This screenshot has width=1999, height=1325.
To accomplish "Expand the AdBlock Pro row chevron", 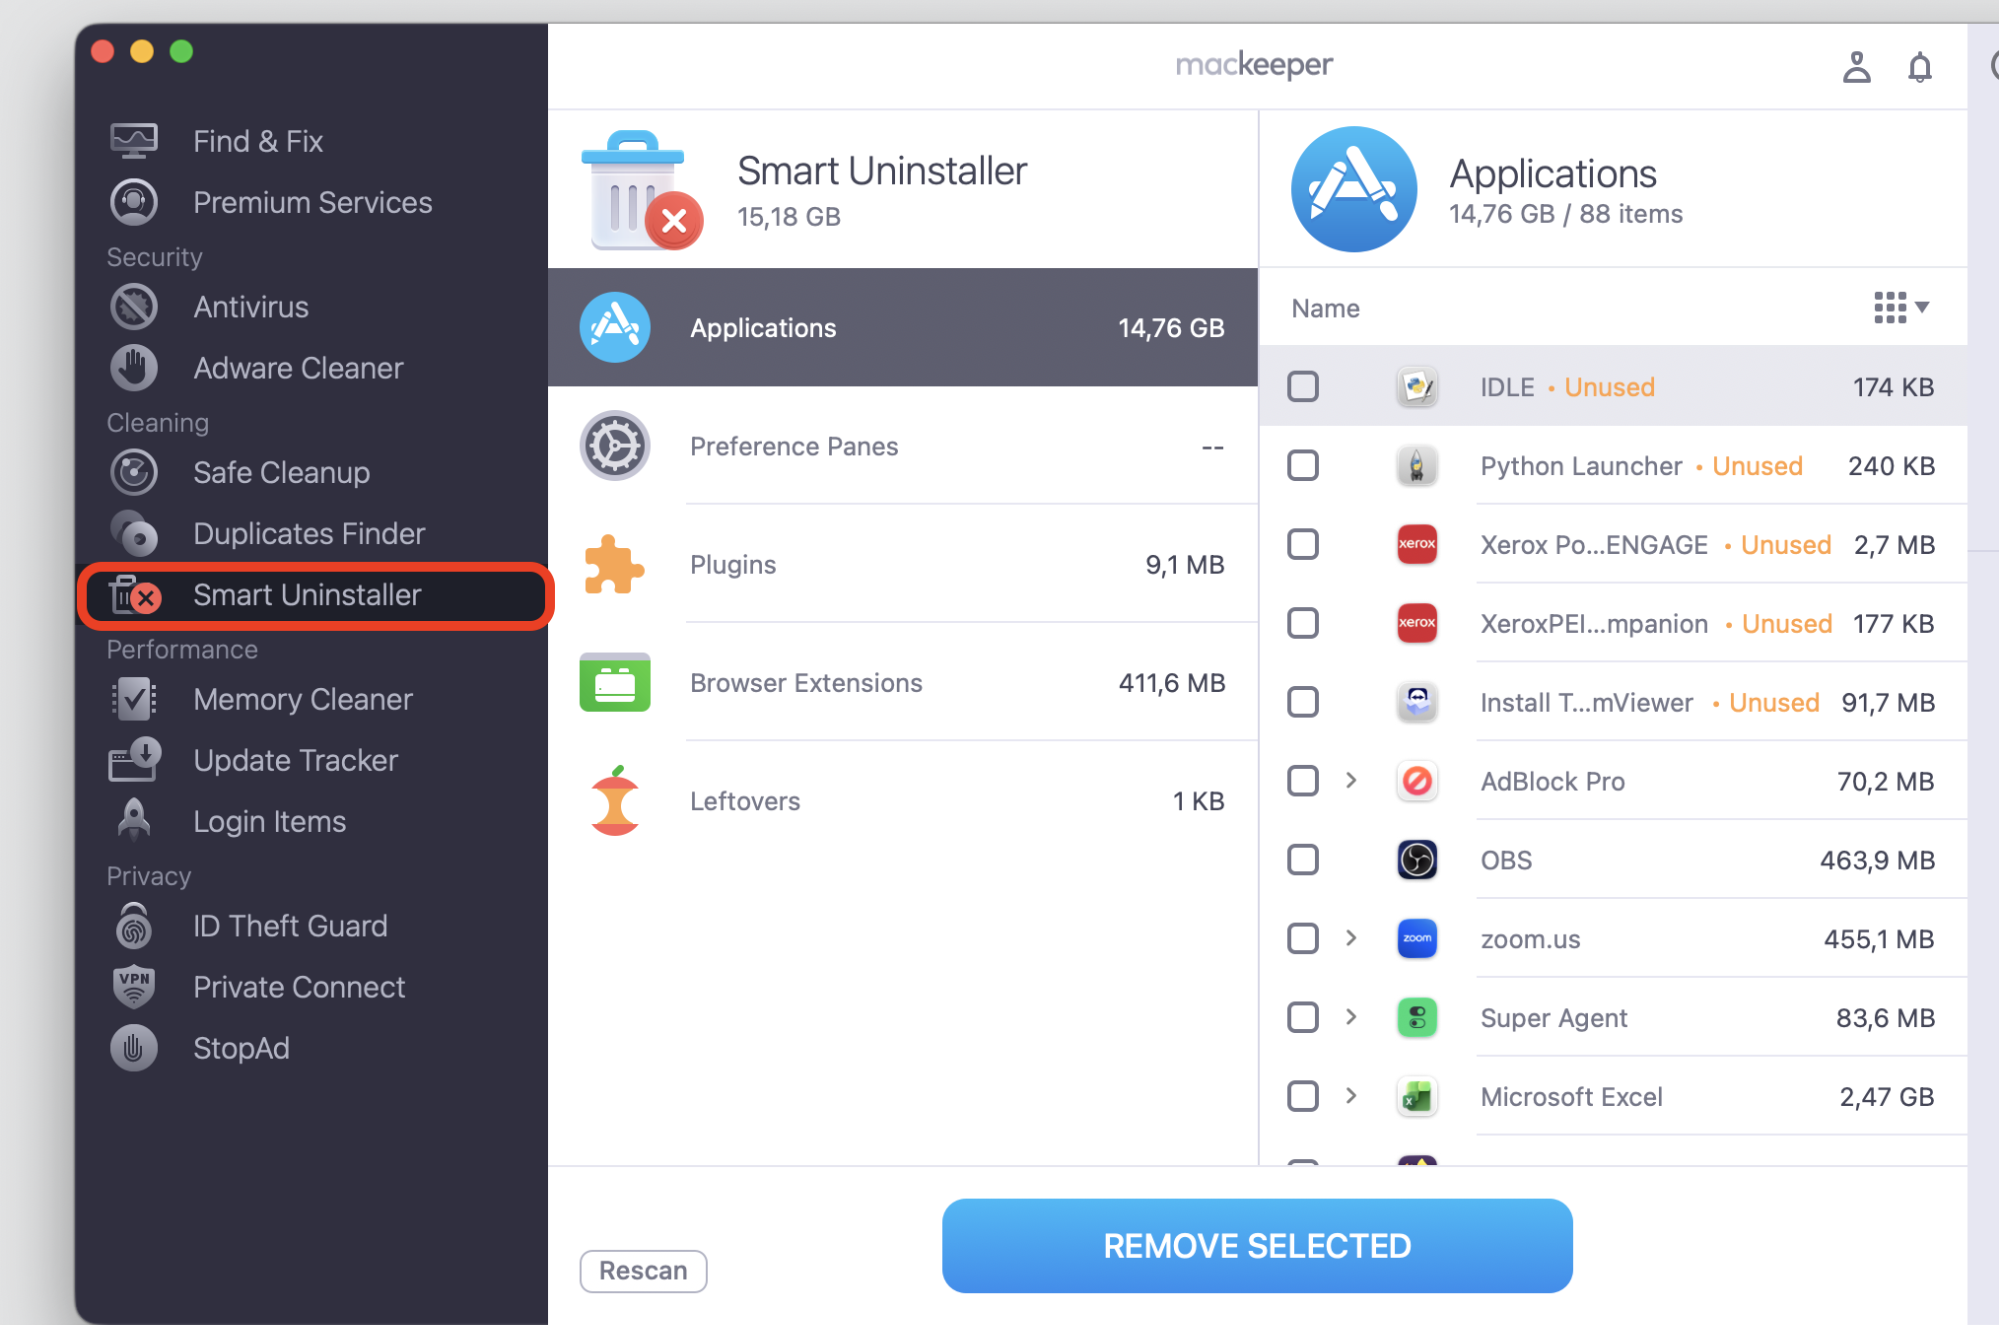I will (1351, 780).
